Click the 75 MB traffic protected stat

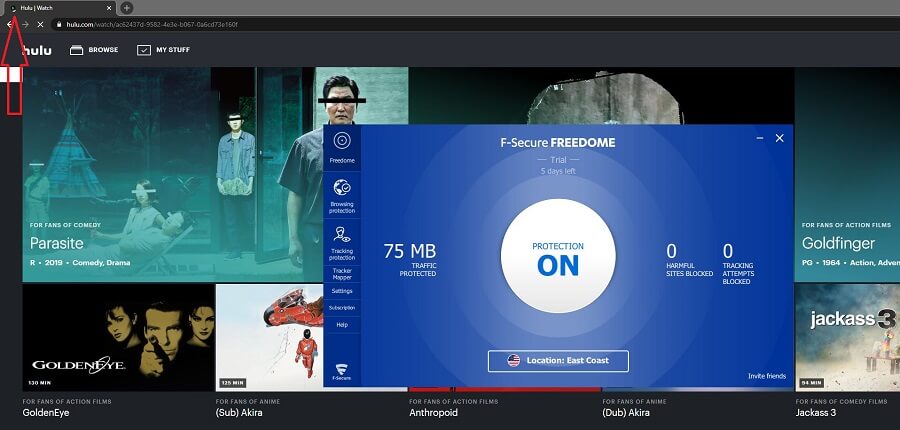(x=410, y=259)
